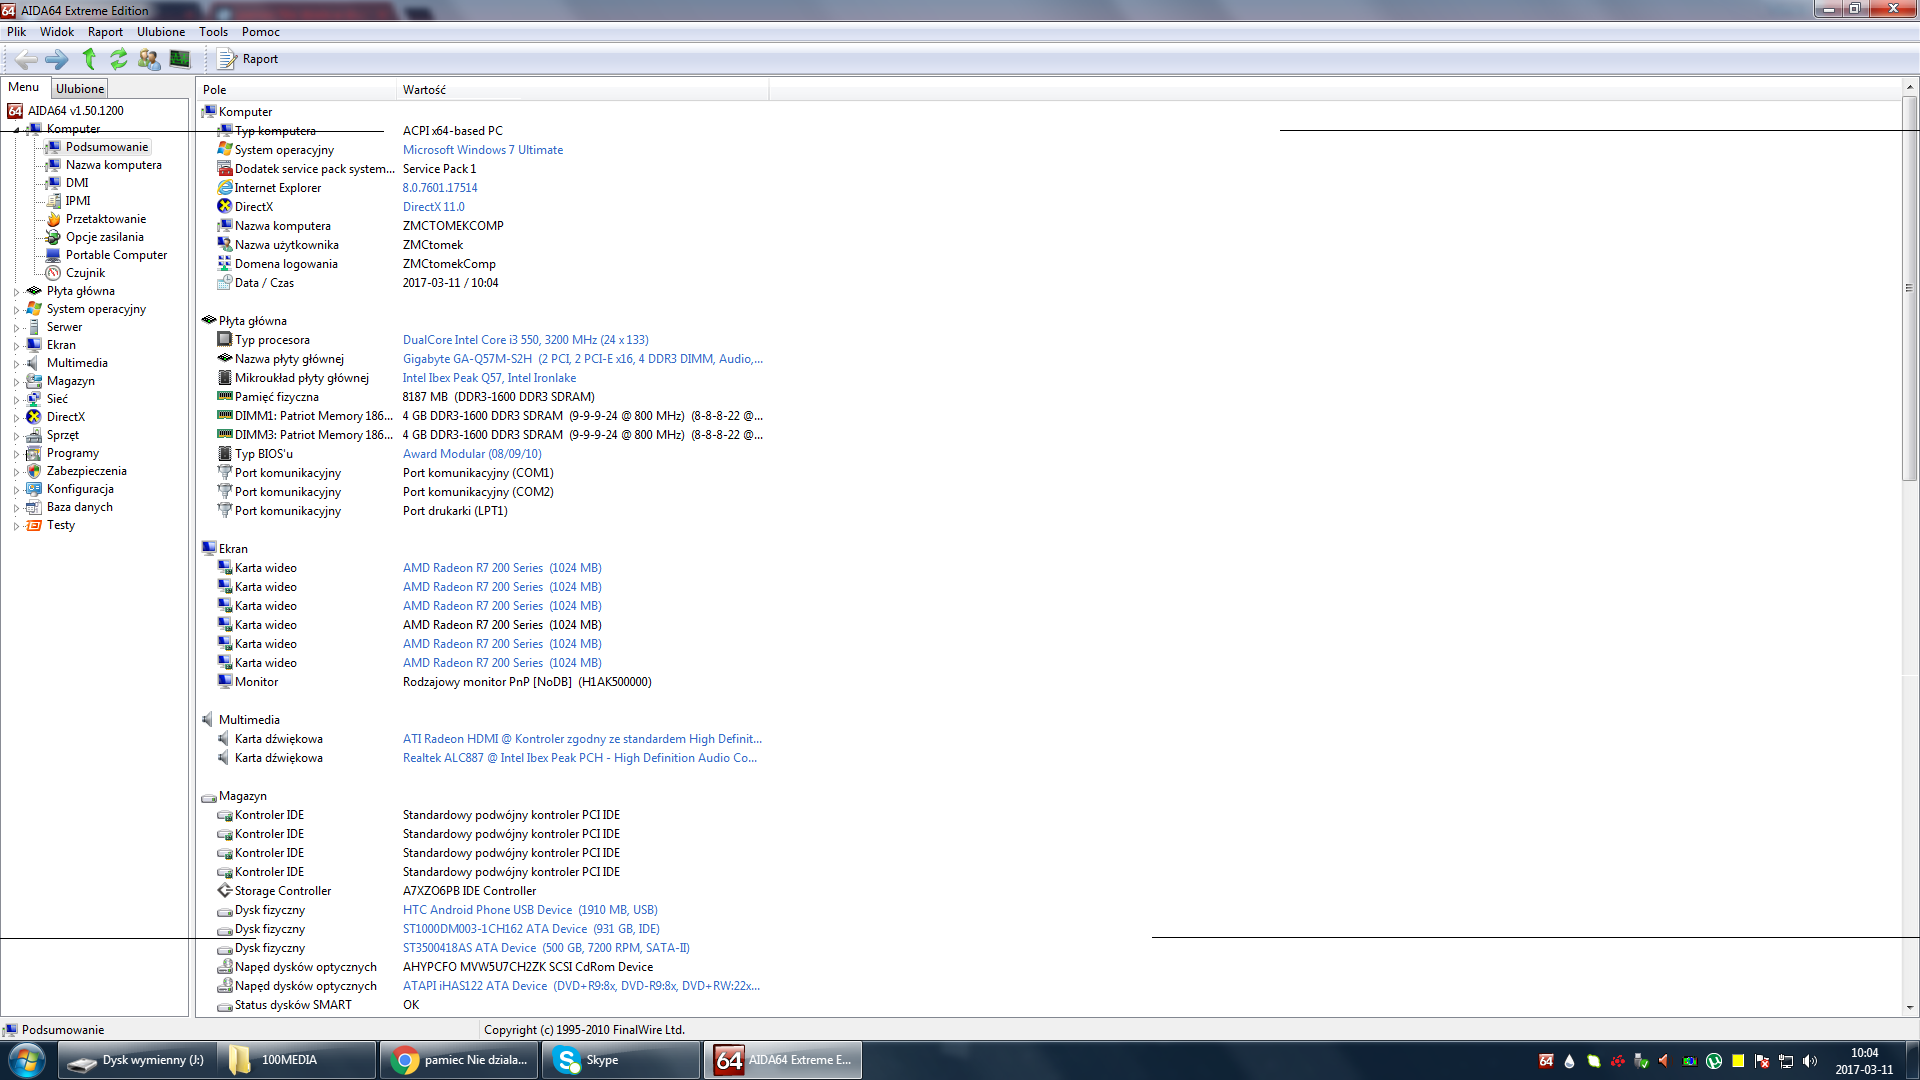Image resolution: width=1920 pixels, height=1080 pixels.
Task: Expand the Sprzęt tree node
Action: 16,436
